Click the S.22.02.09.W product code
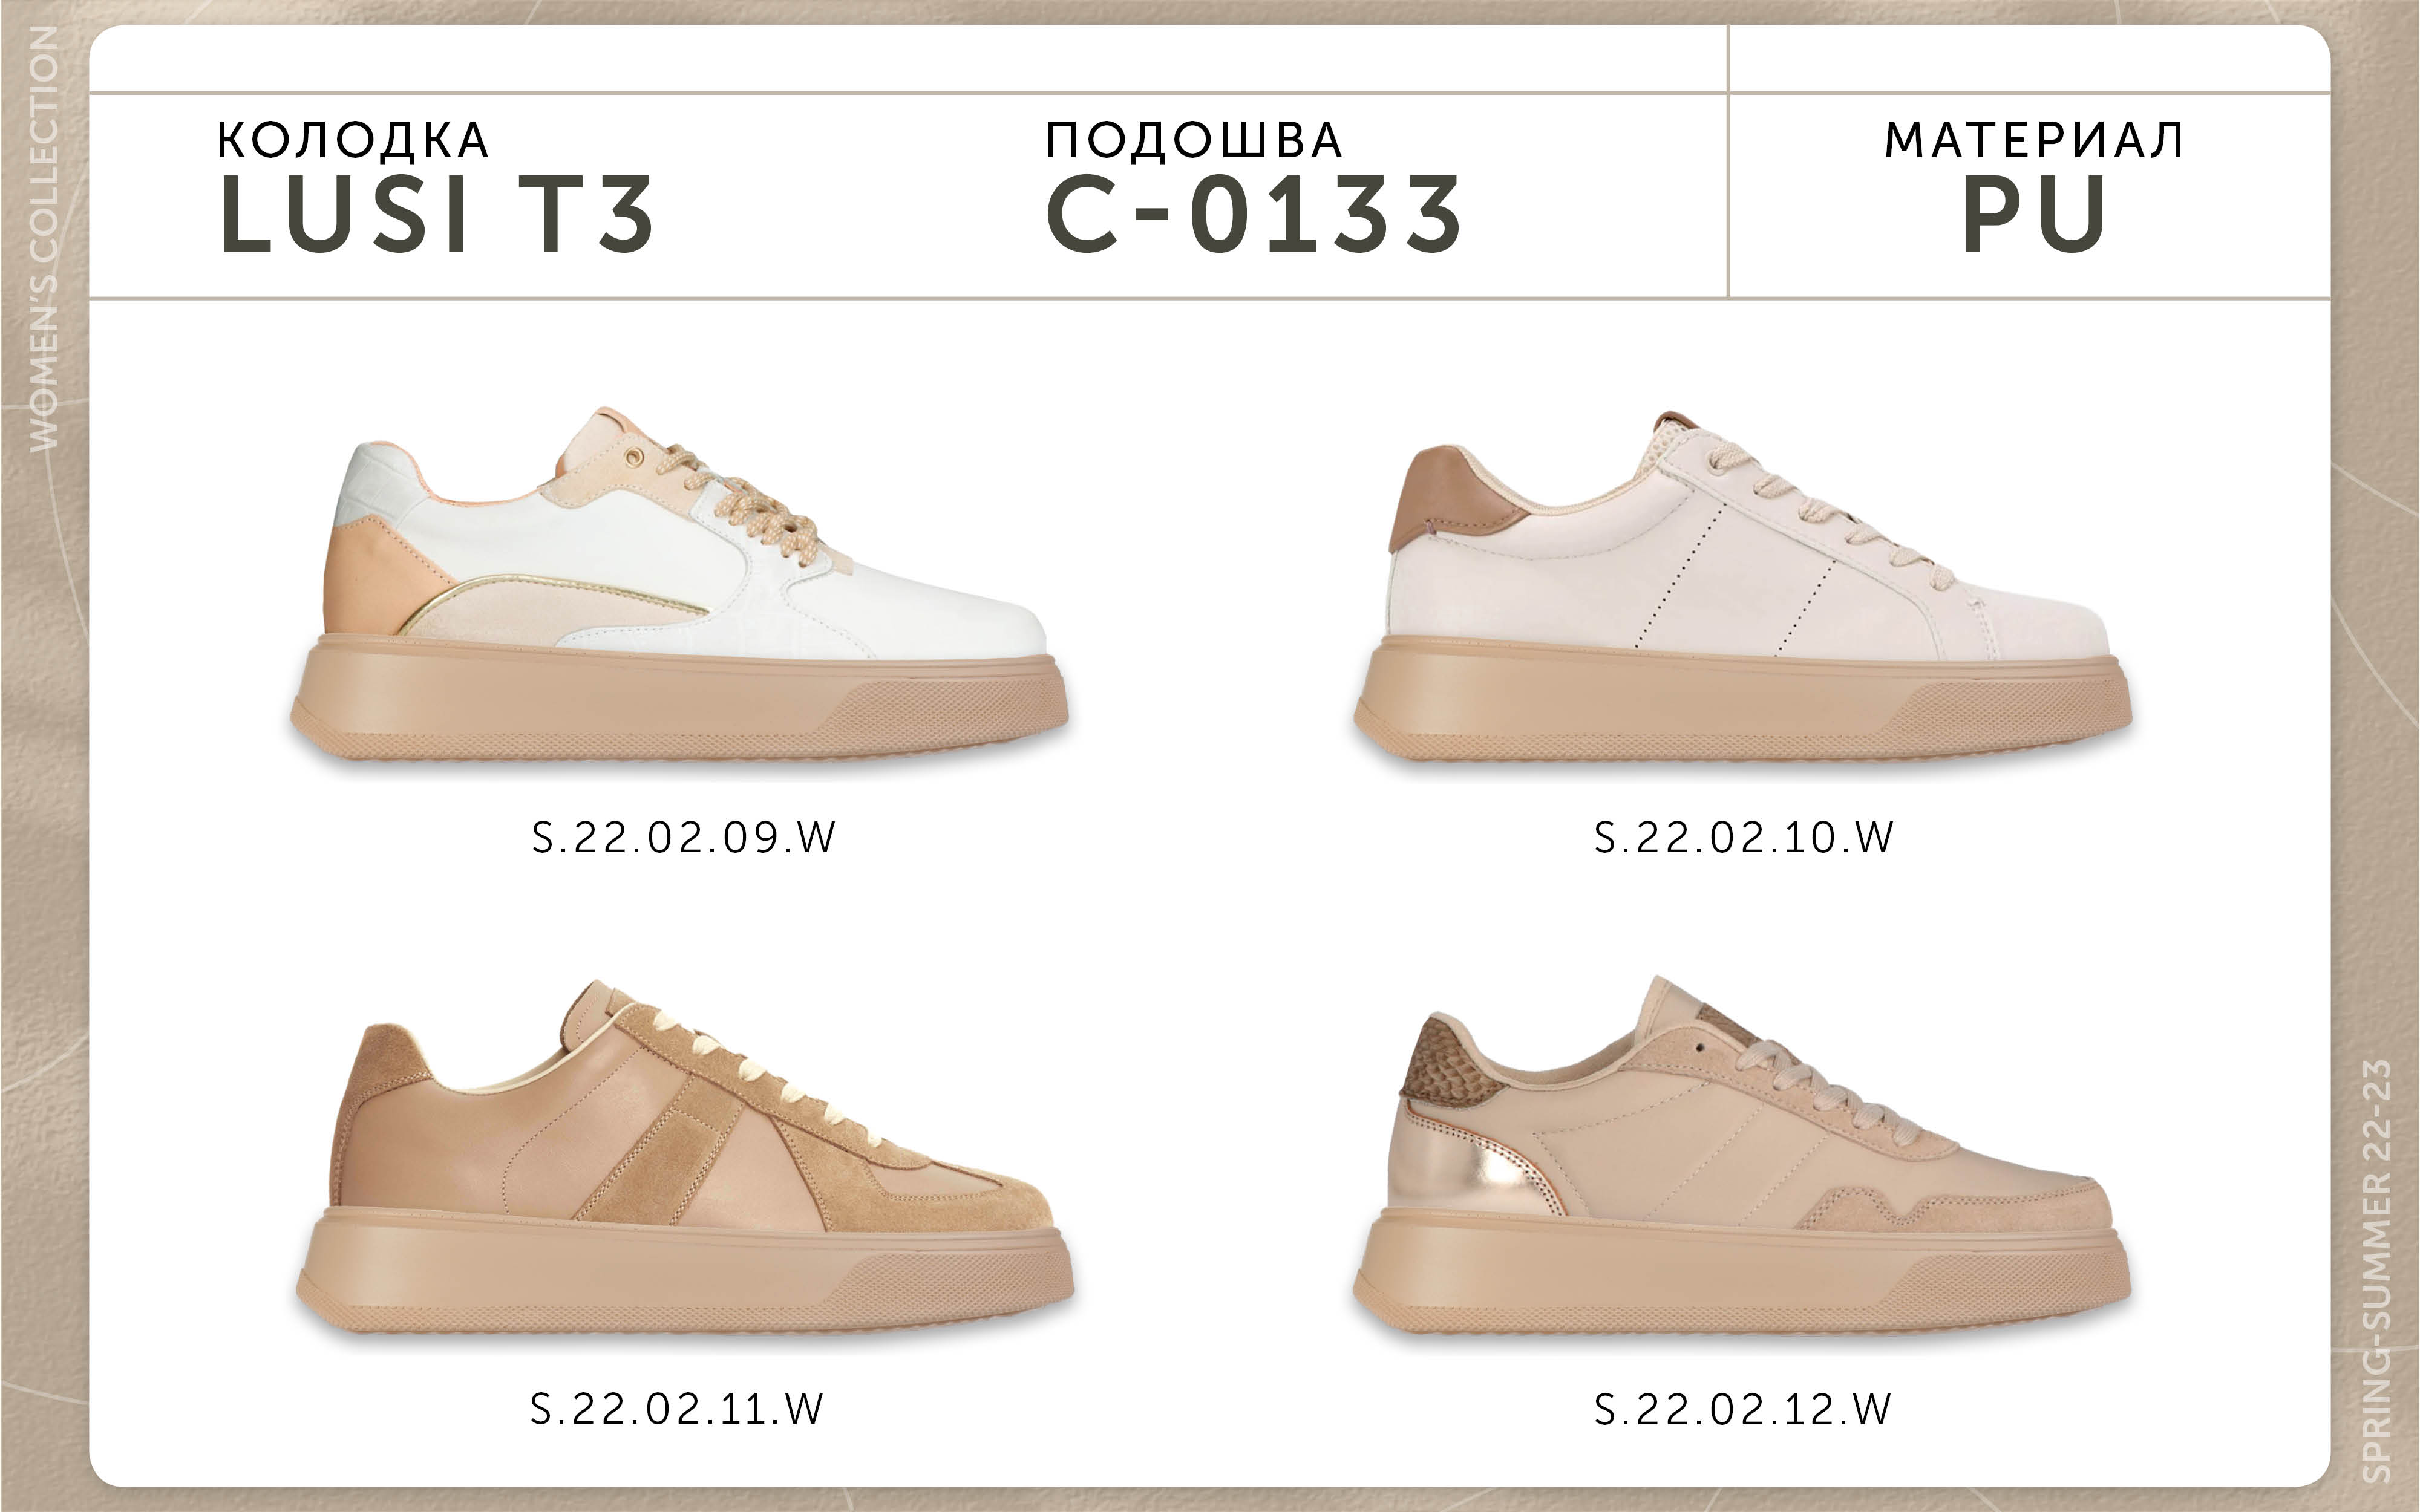This screenshot has height=1512, width=2420. pyautogui.click(x=683, y=837)
